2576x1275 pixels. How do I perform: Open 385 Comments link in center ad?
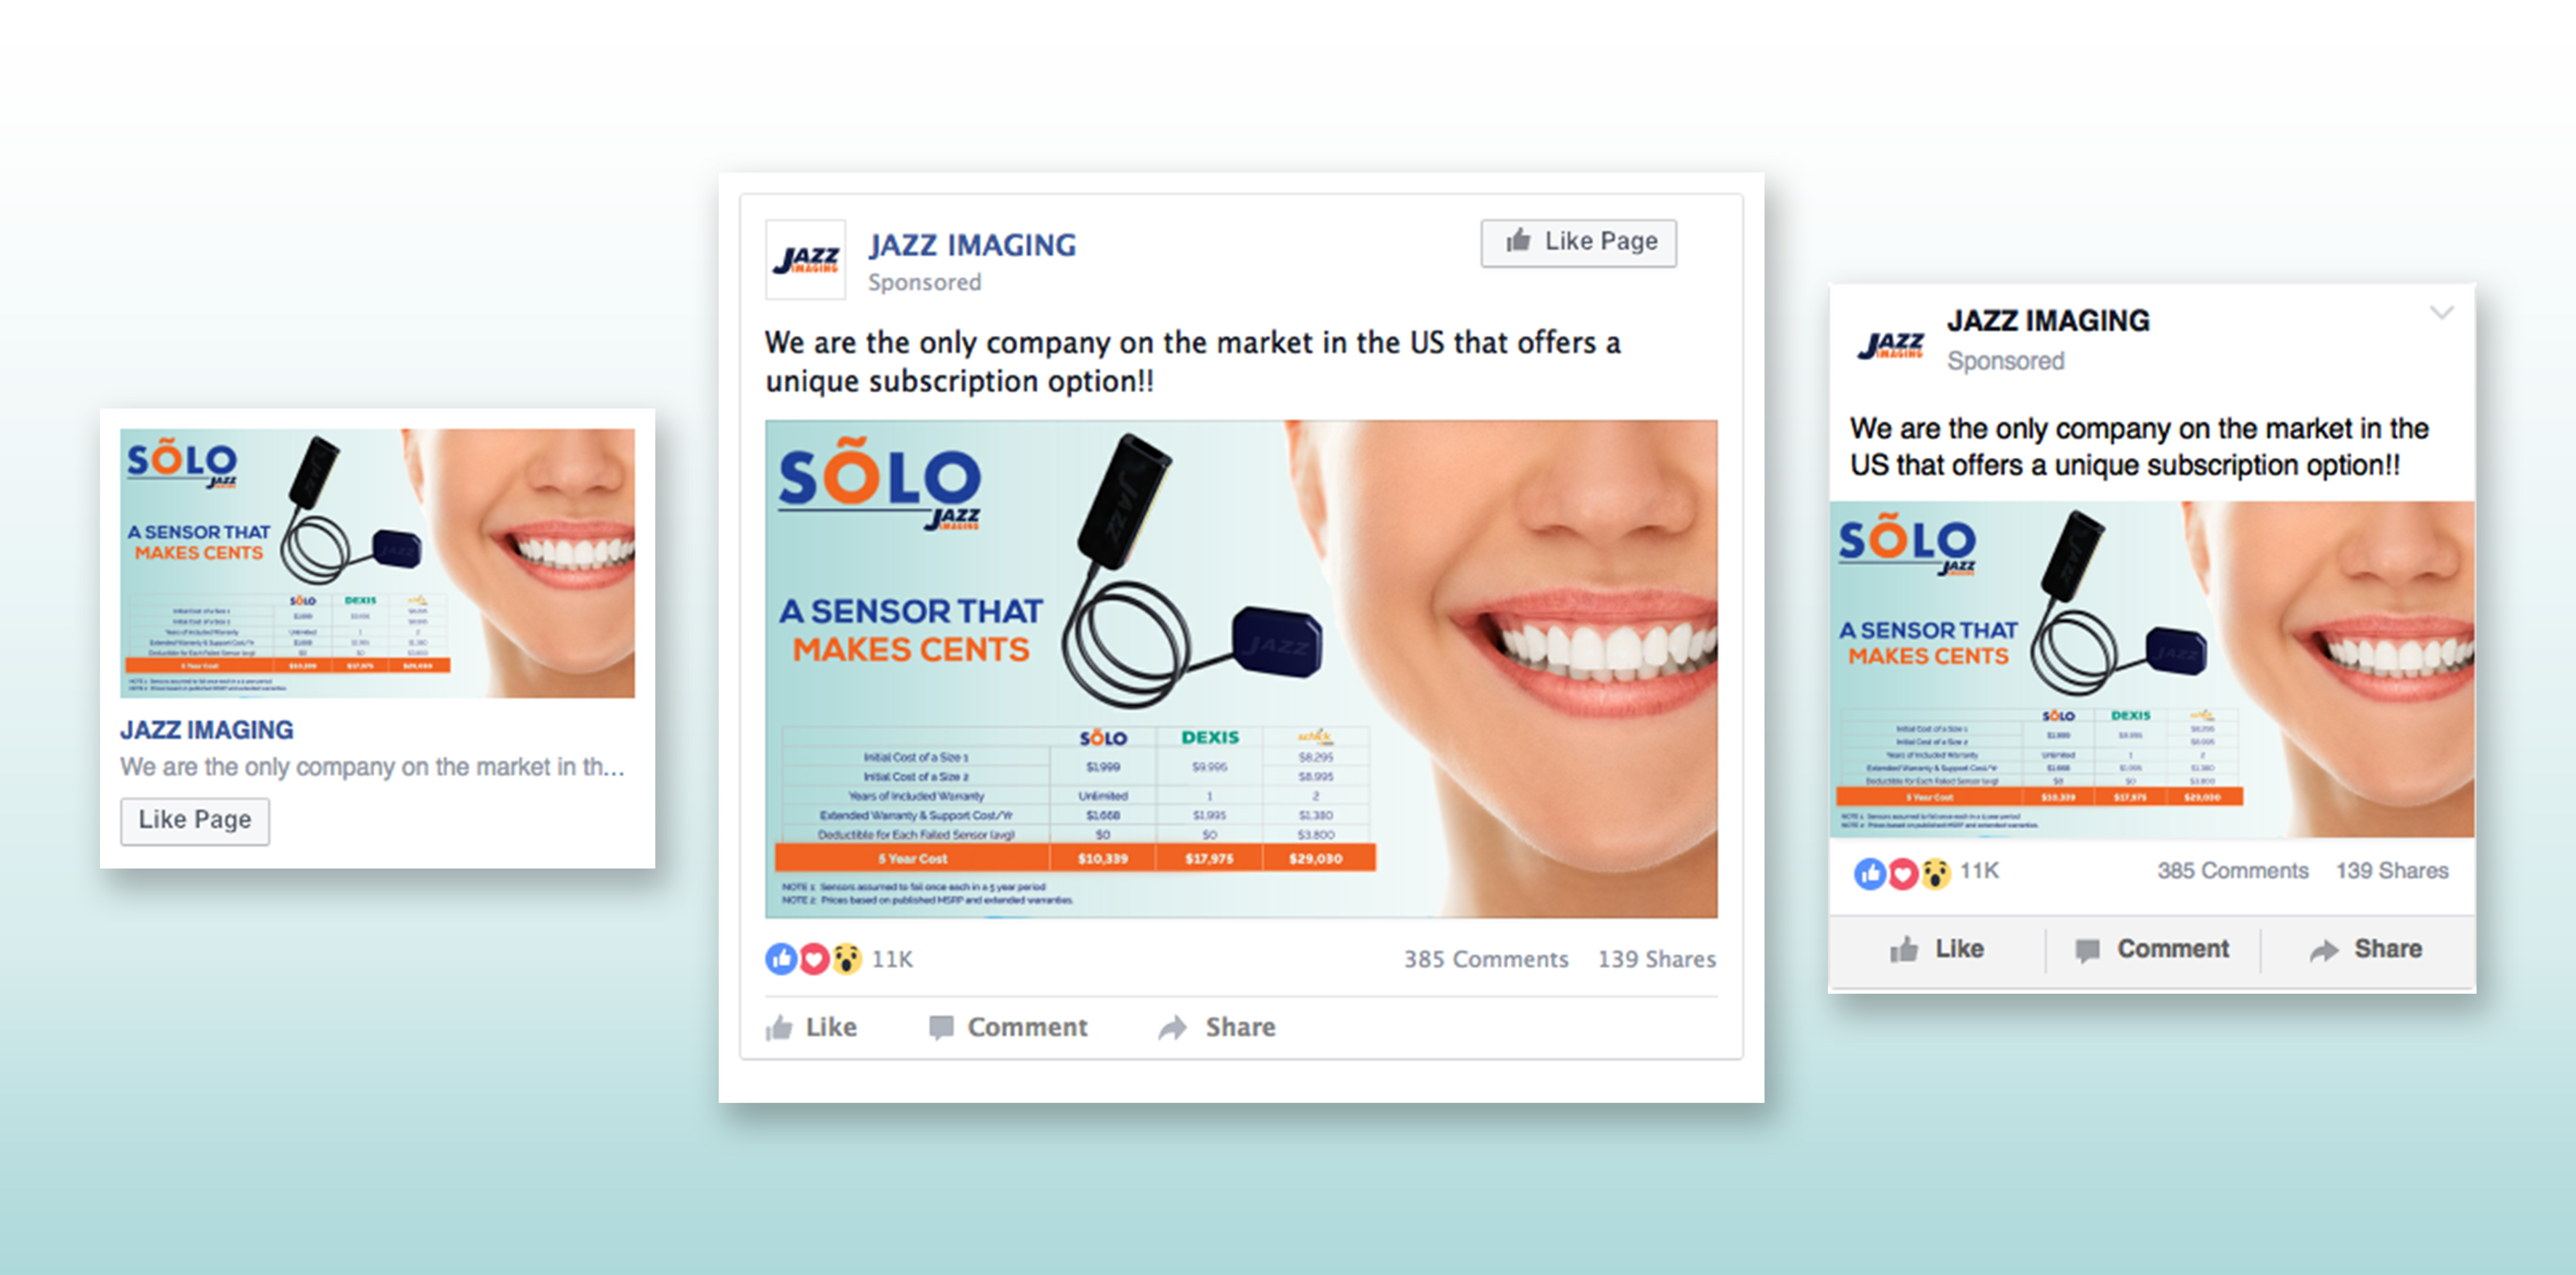tap(1486, 959)
